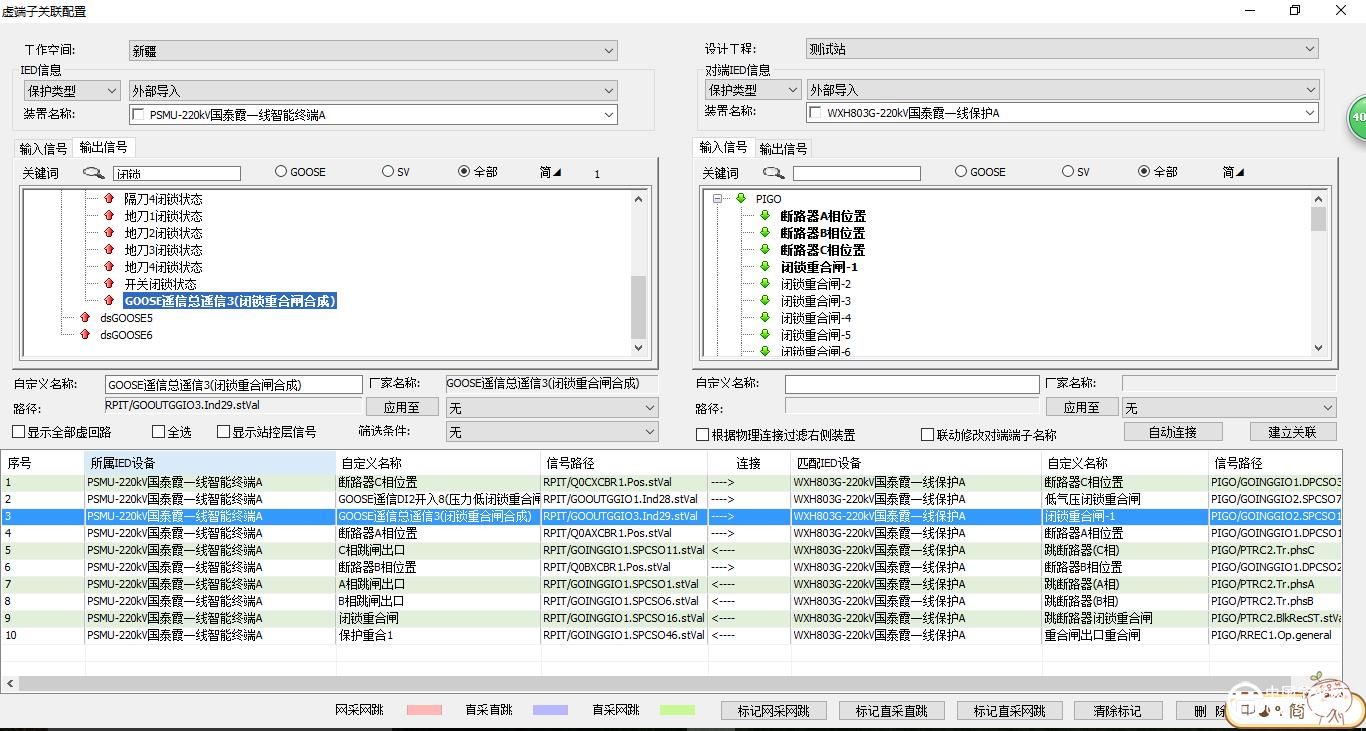The height and width of the screenshot is (731, 1366).
Task: Click the search icon beside left keyword field
Action: pyautogui.click(x=93, y=173)
